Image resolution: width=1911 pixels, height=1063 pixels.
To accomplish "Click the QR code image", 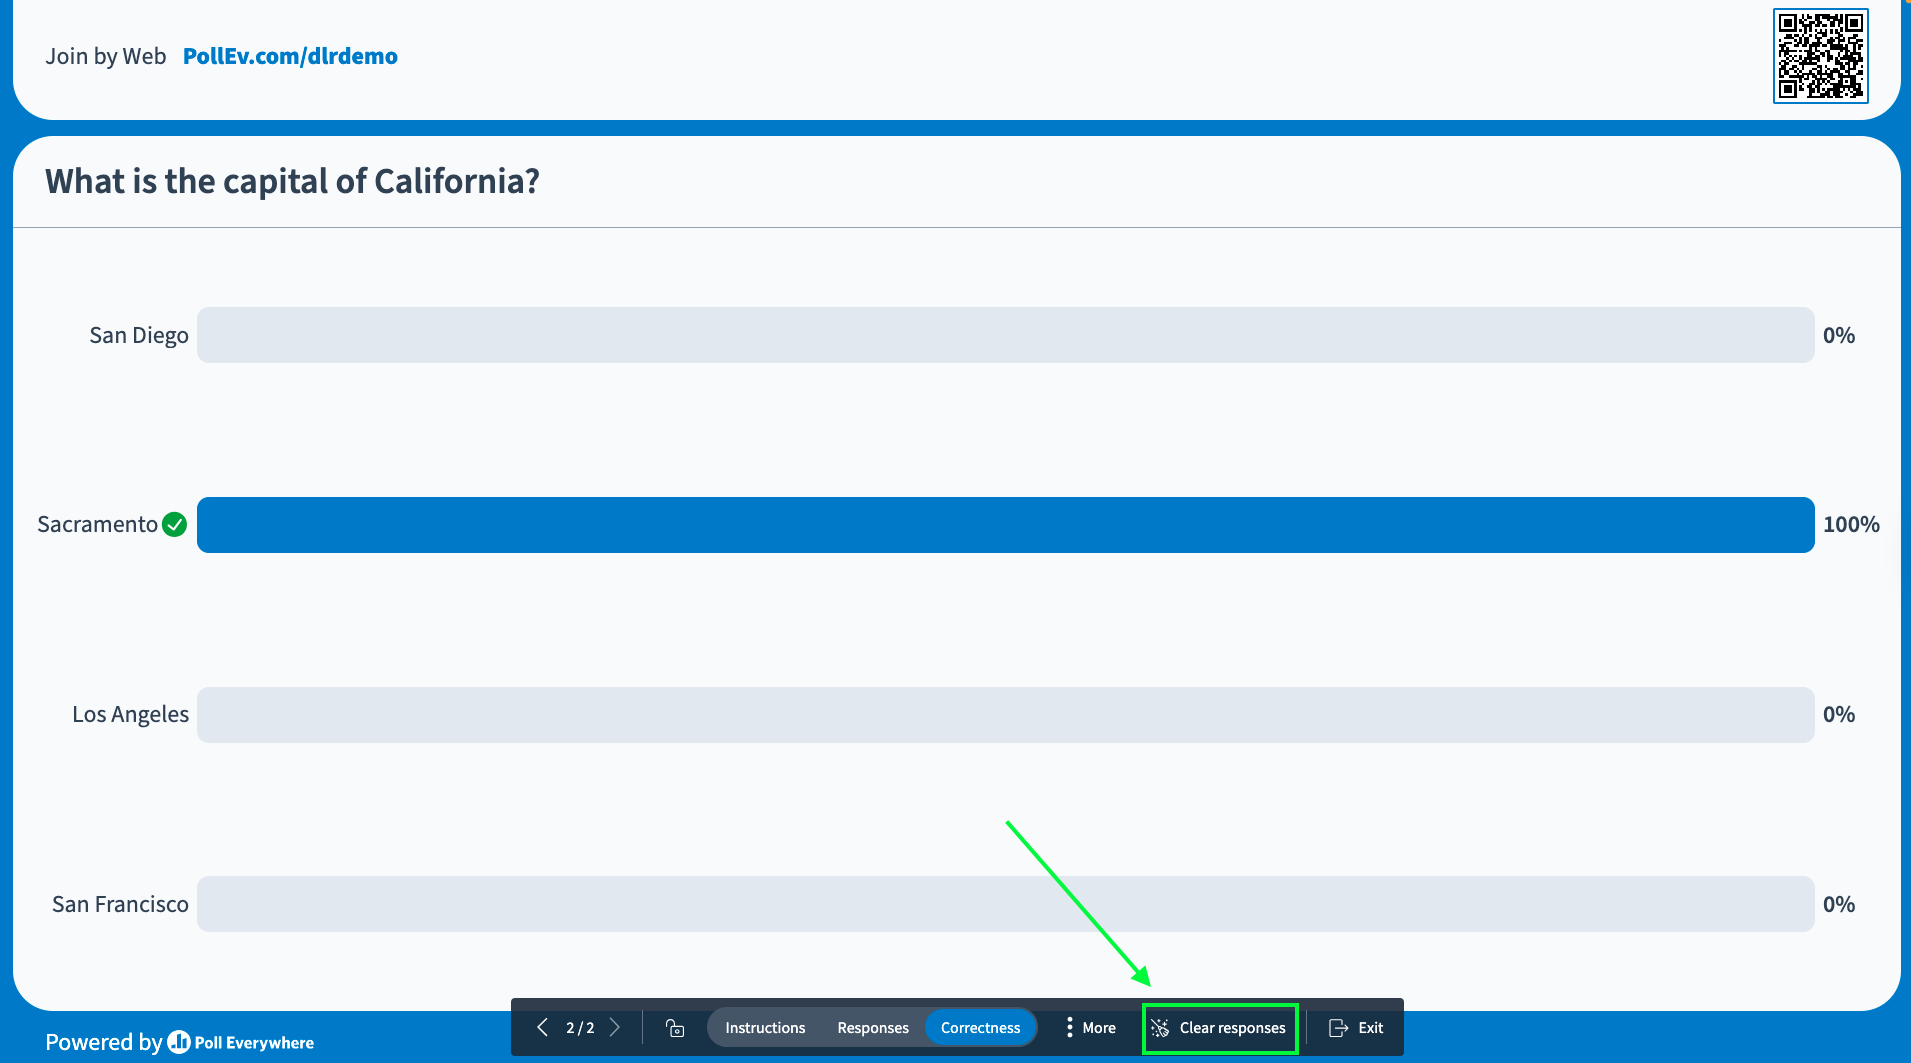I will 1820,56.
